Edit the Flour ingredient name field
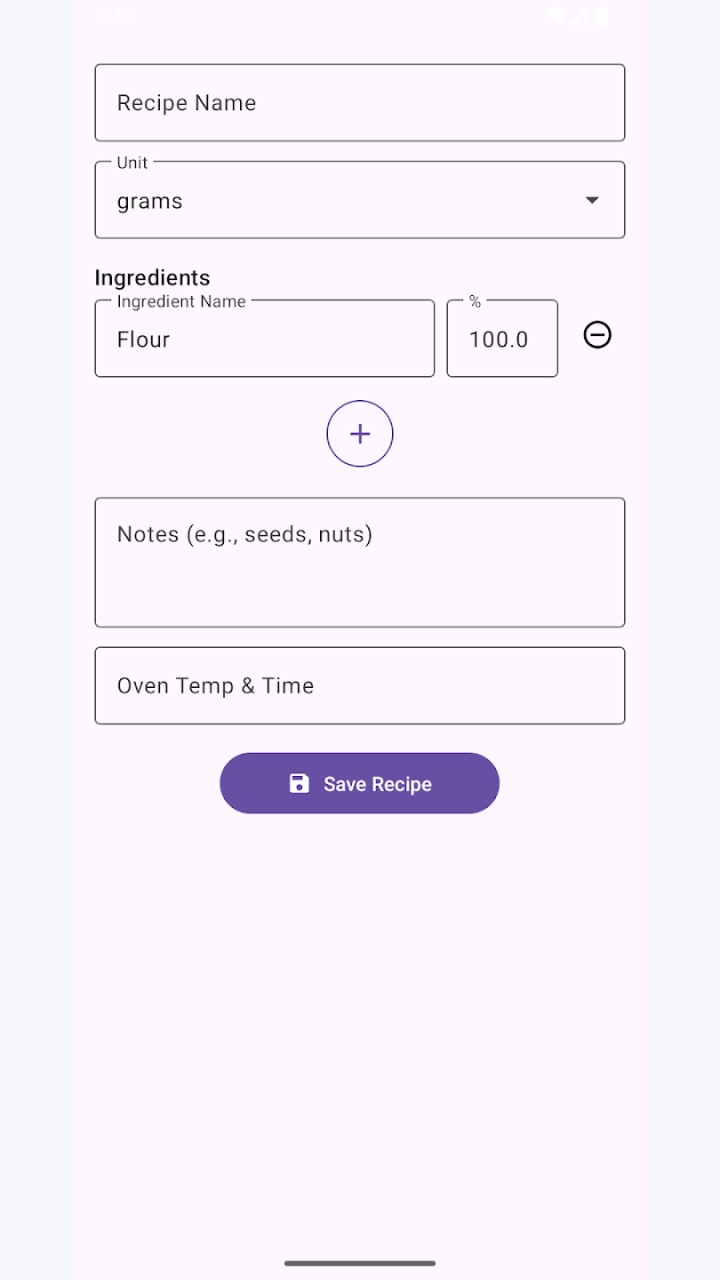Screen dimensions: 720x1280 click(x=265, y=338)
